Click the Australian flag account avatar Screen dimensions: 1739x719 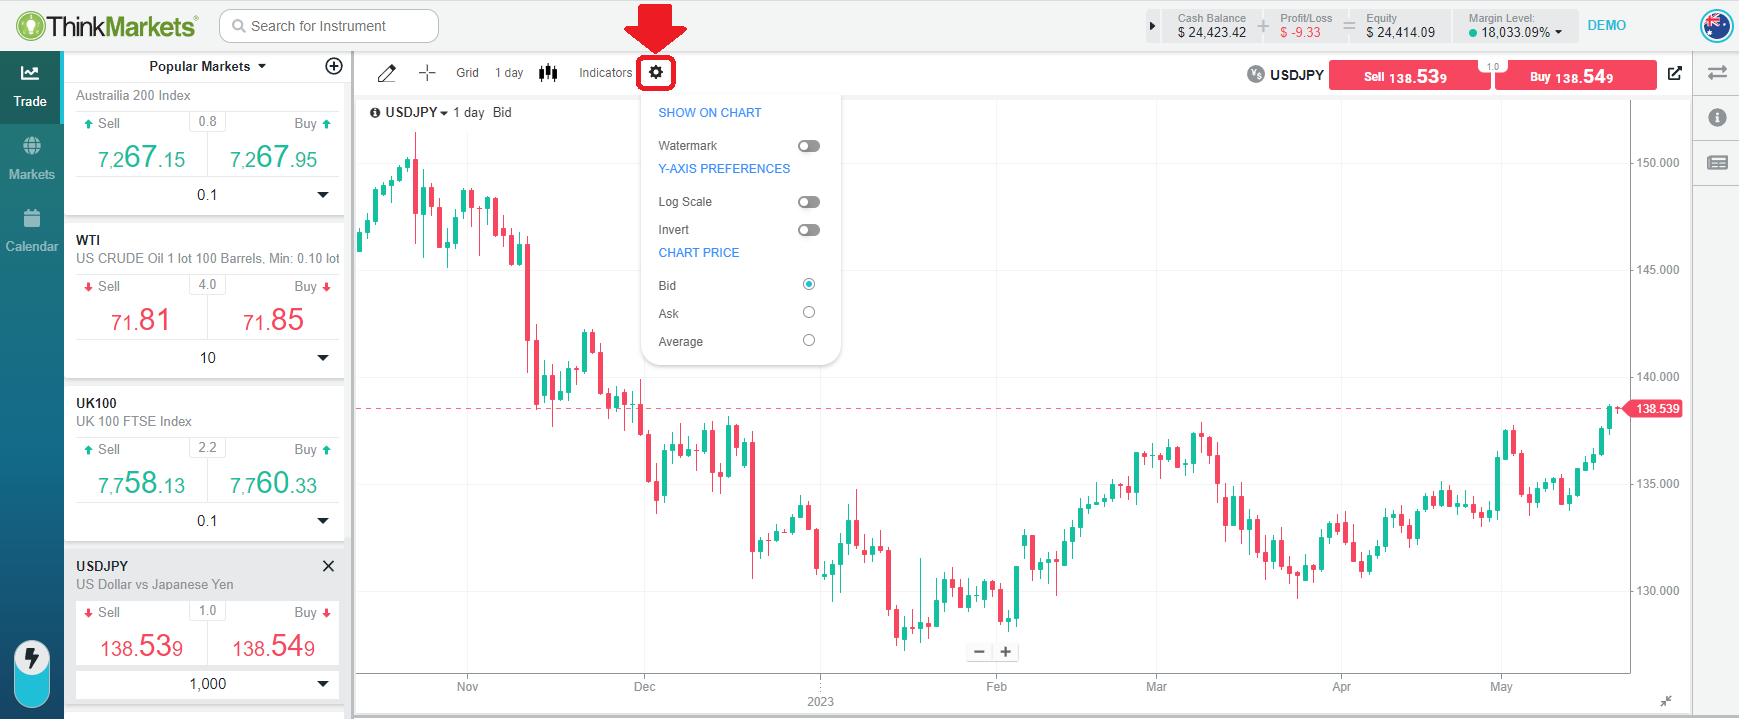coord(1716,26)
